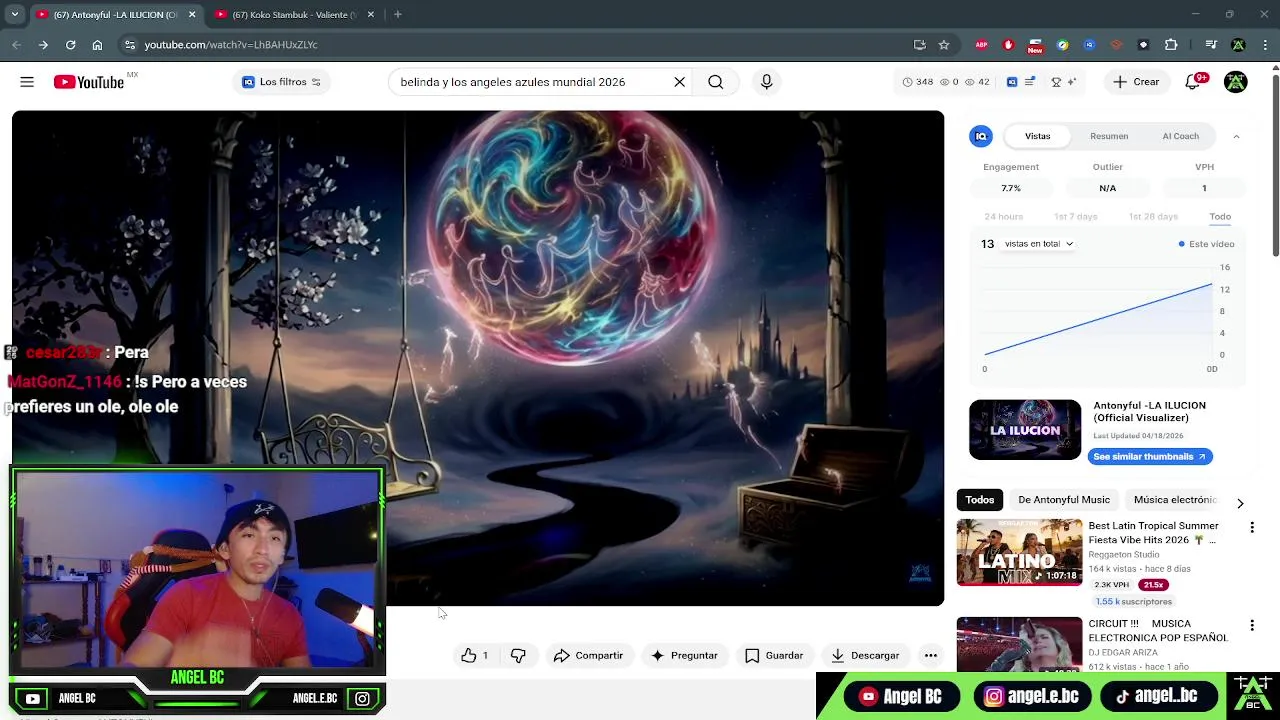This screenshot has height=720, width=1280.
Task: Click the Preguntar button
Action: (x=684, y=656)
